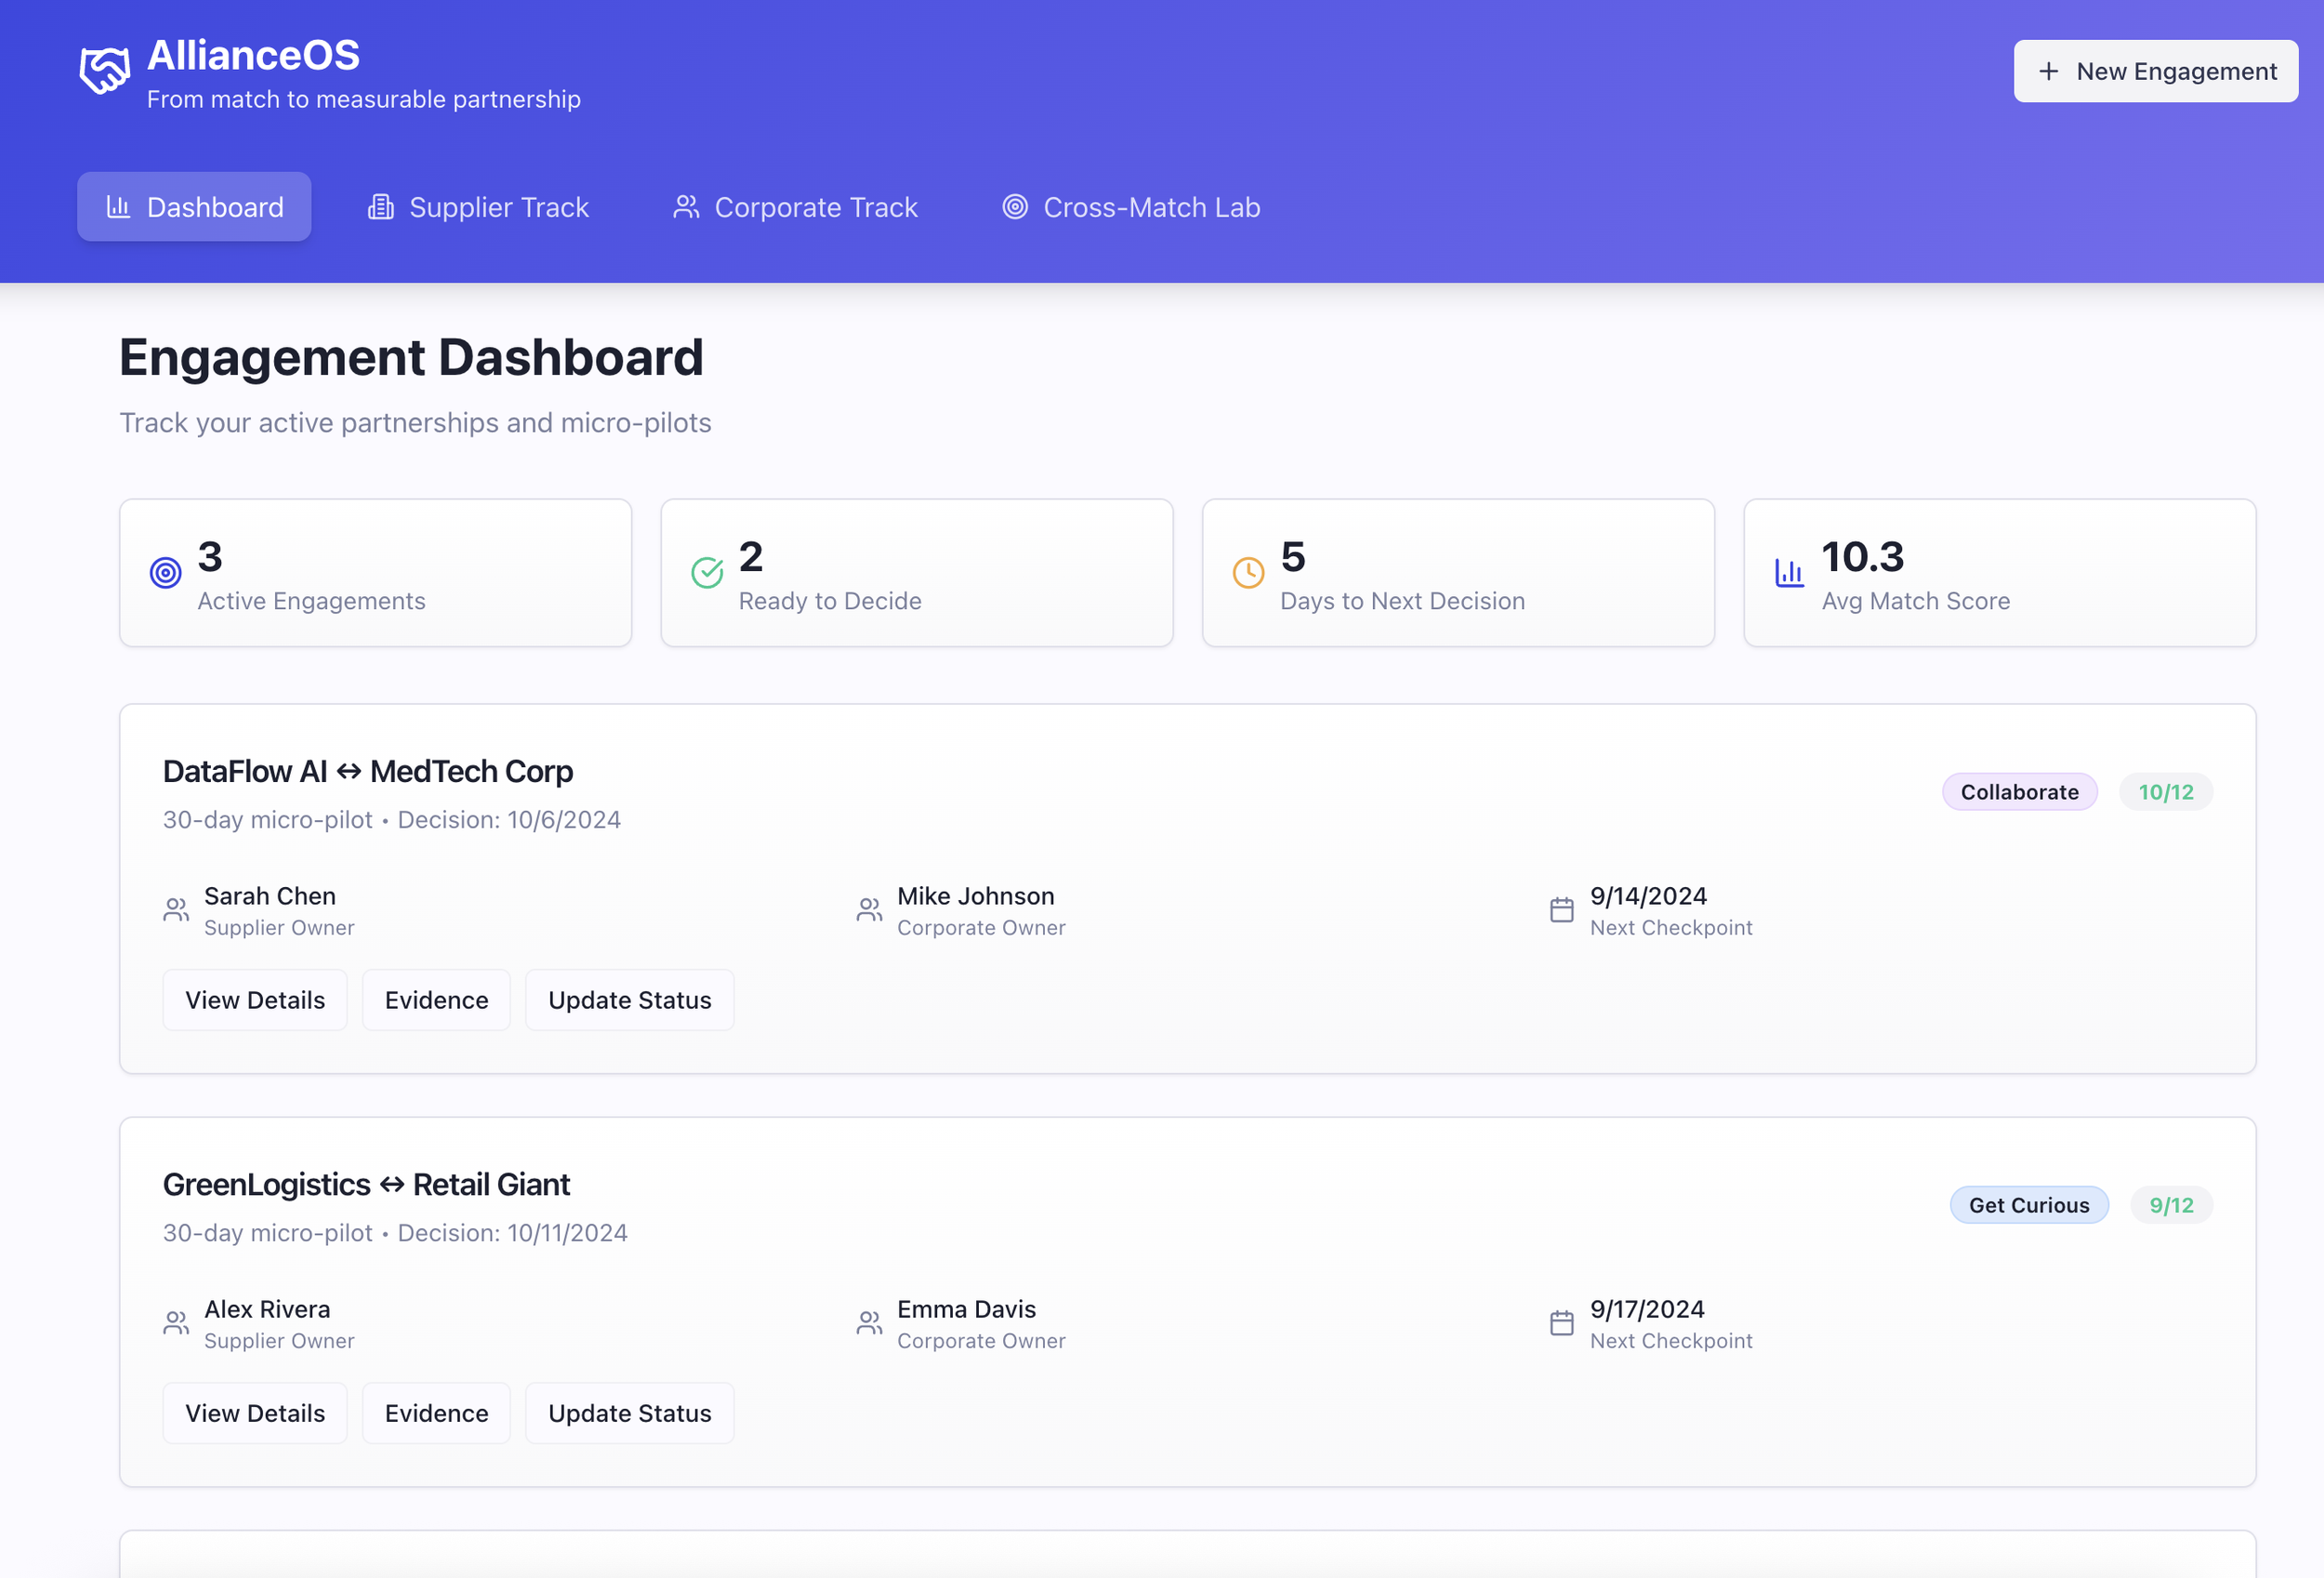Click the Emma Davis corporate owner name
This screenshot has height=1578, width=2324.
click(x=966, y=1309)
